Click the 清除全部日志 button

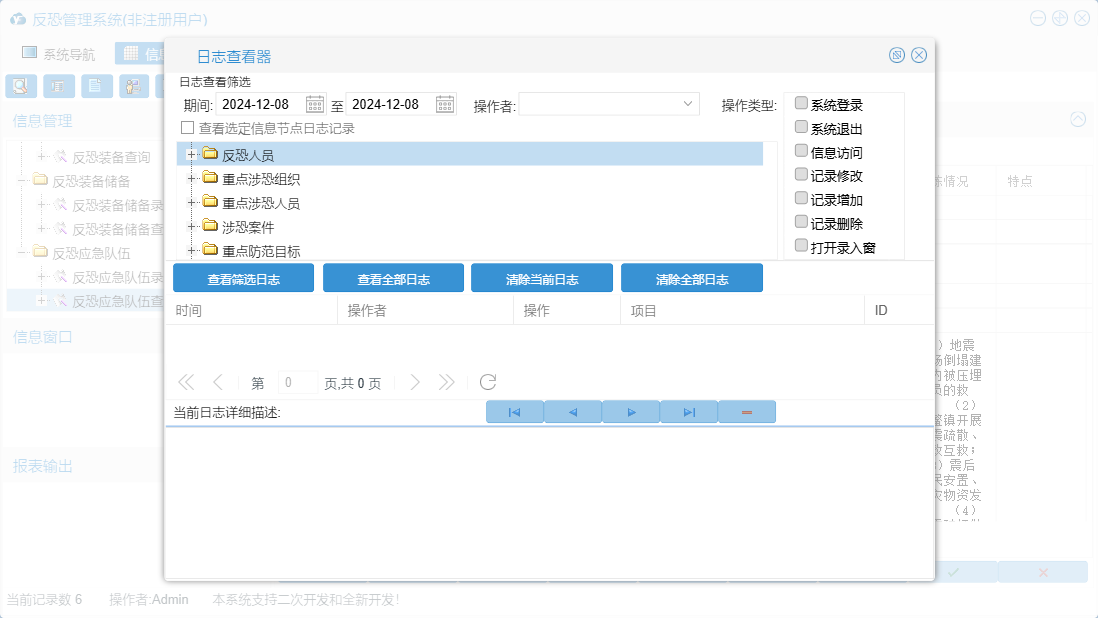point(691,279)
